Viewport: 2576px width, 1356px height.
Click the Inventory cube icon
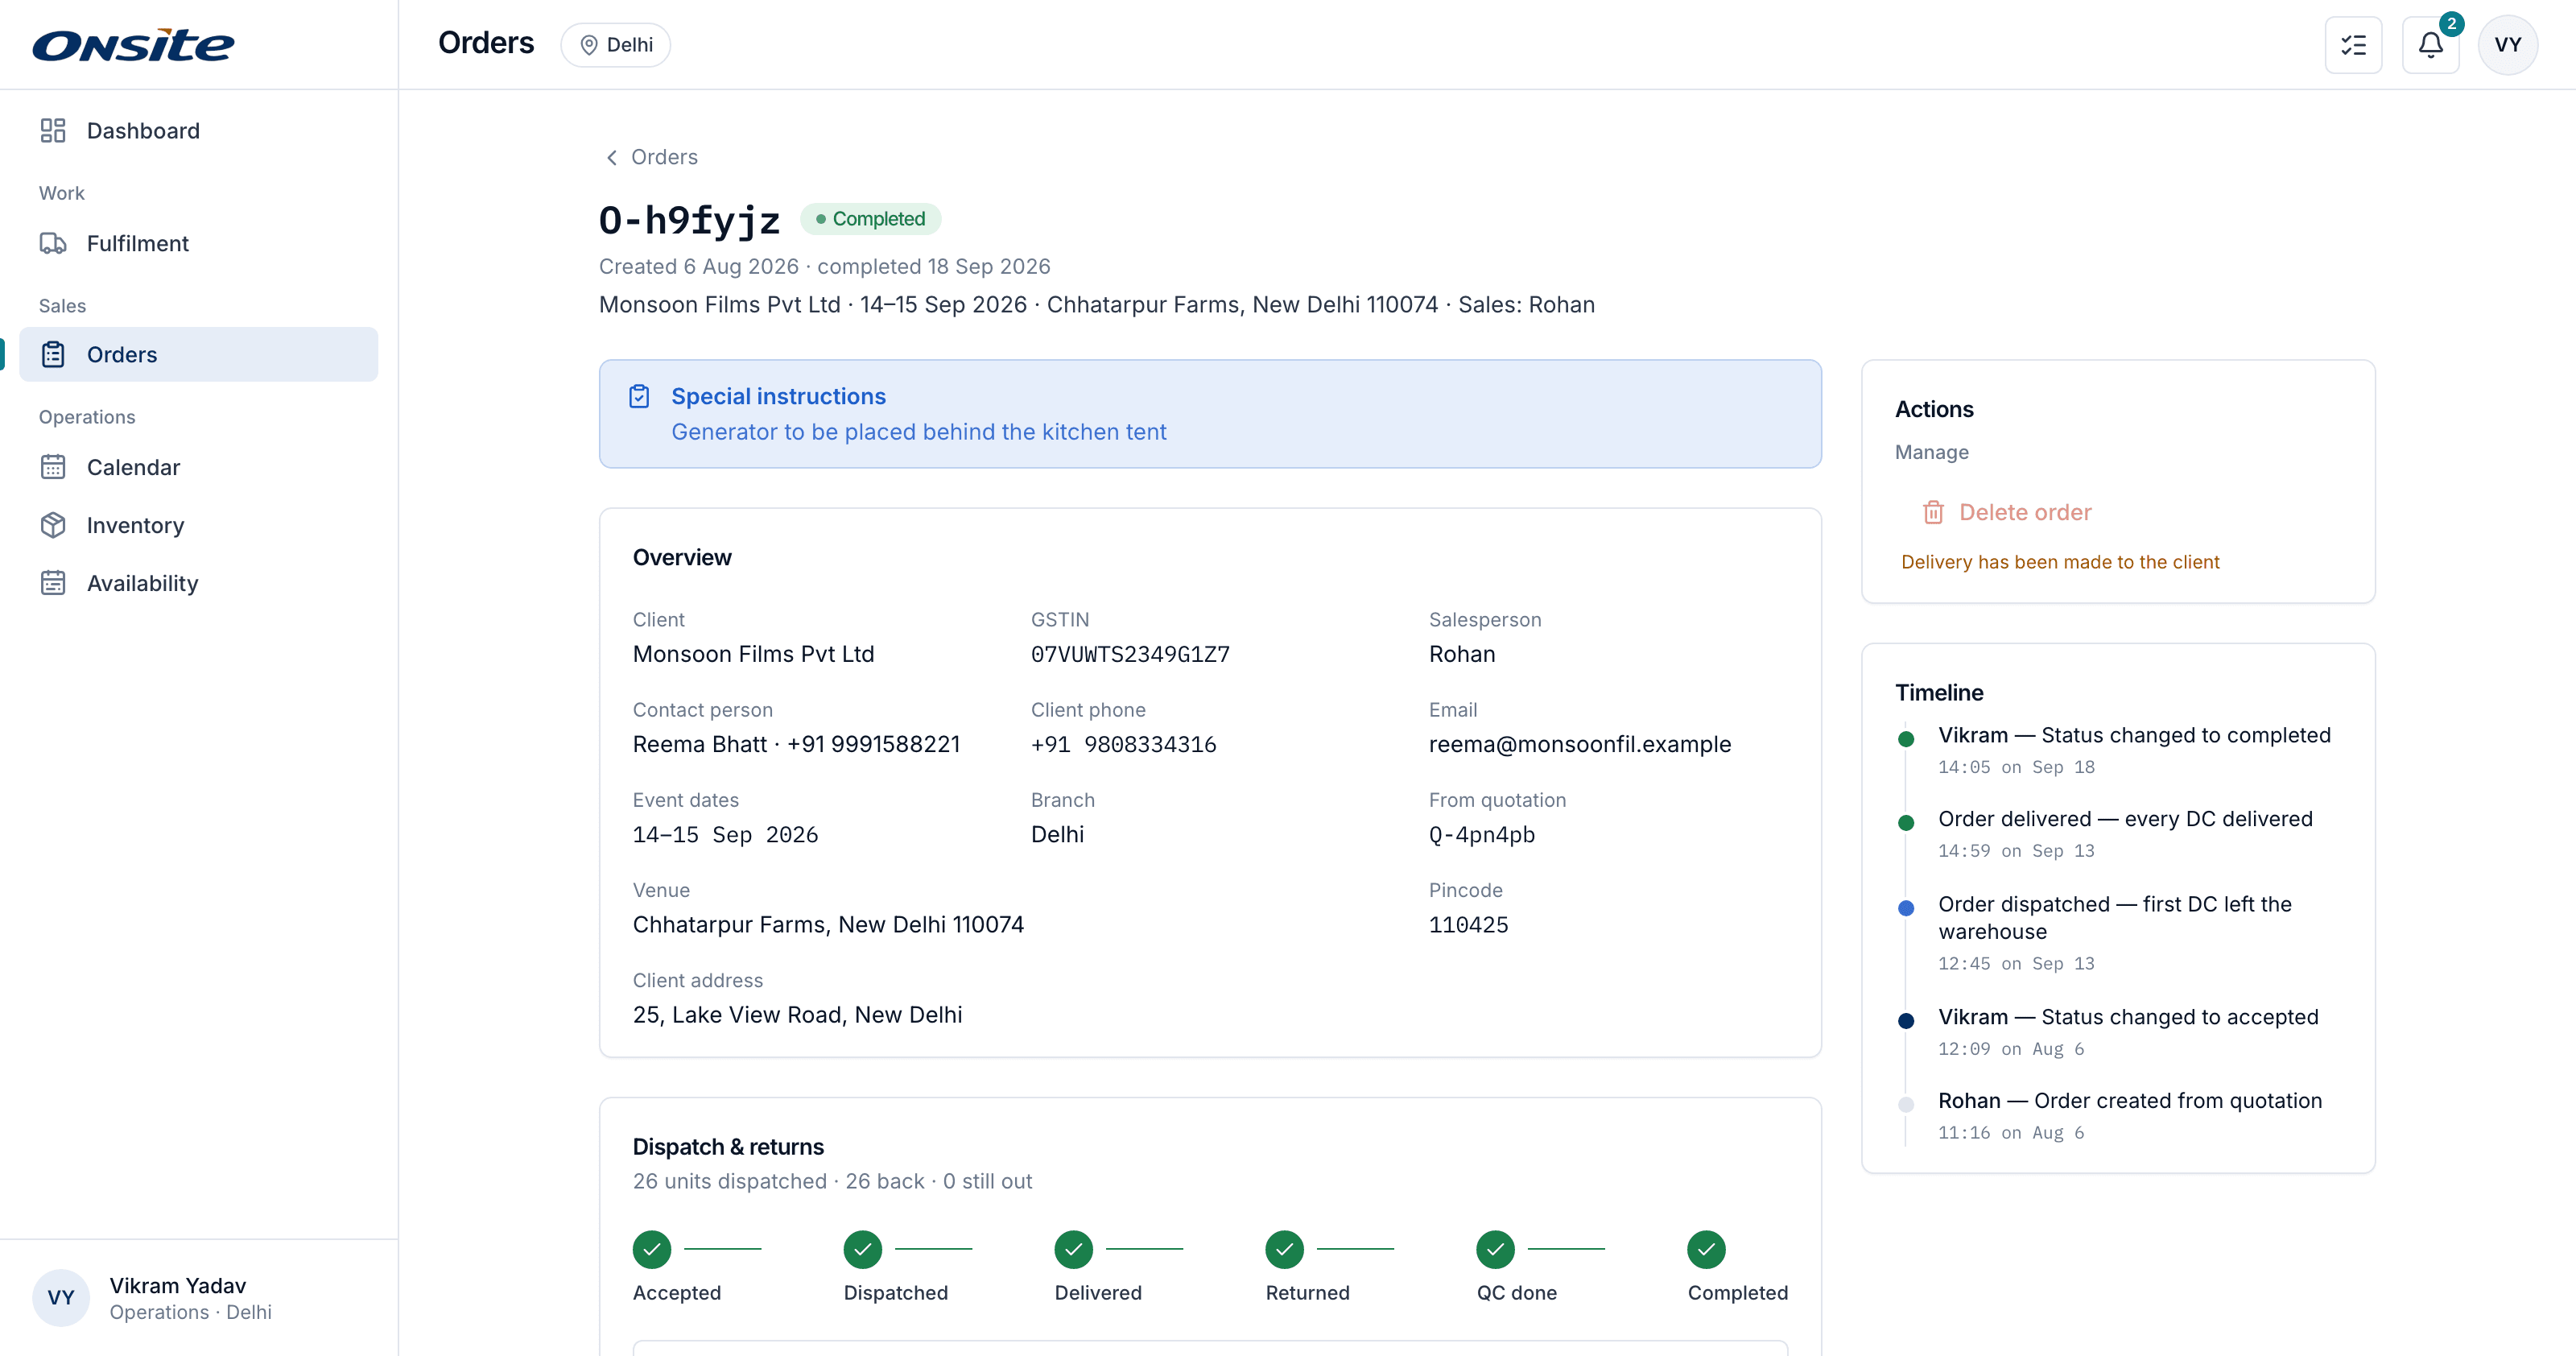(x=53, y=525)
